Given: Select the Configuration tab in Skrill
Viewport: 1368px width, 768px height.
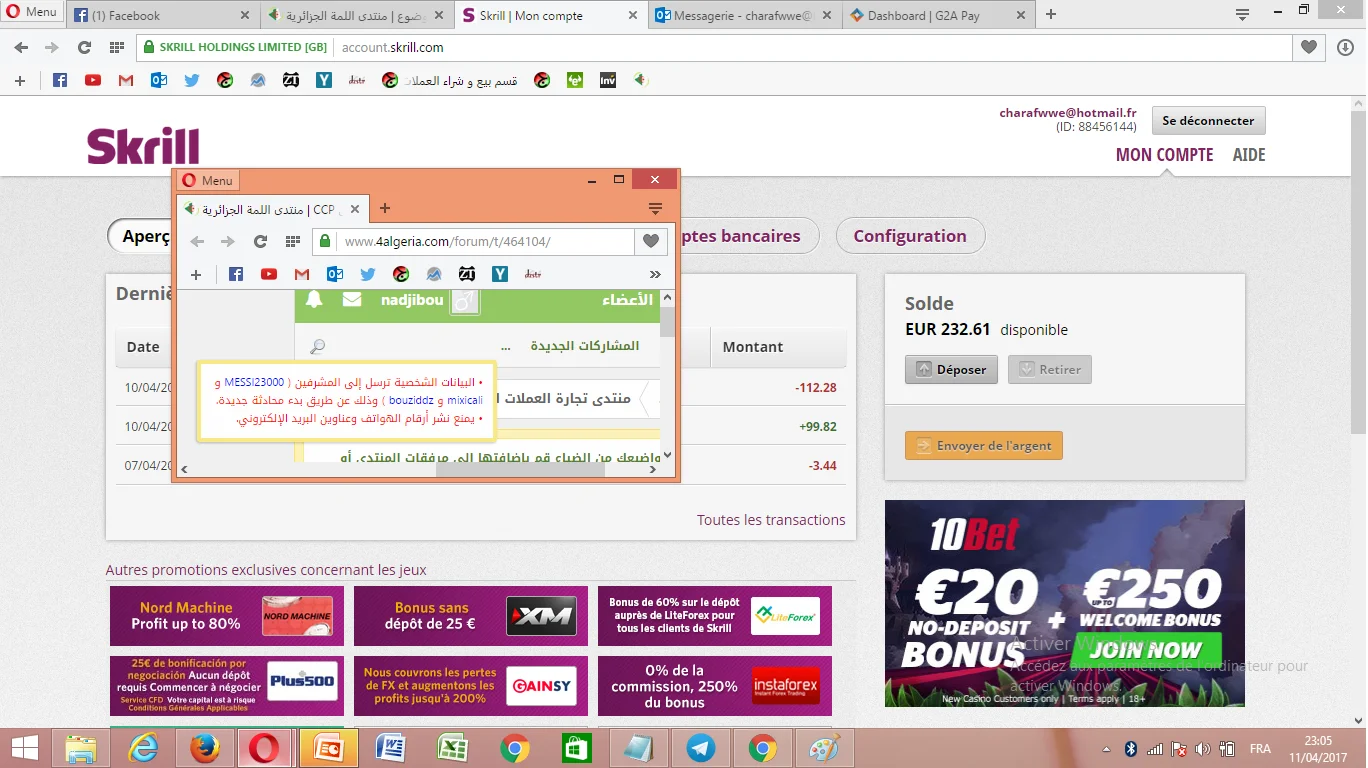Looking at the screenshot, I should coord(909,236).
